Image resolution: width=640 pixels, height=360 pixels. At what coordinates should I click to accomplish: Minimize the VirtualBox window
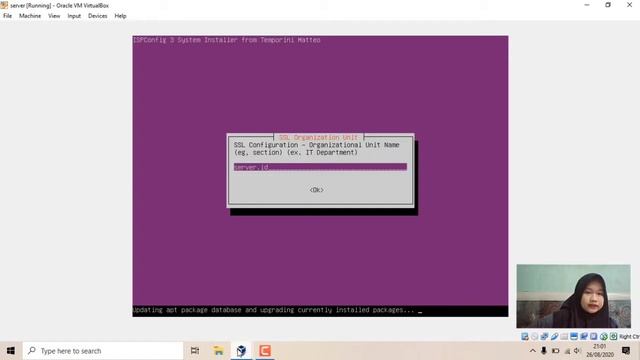coord(587,5)
